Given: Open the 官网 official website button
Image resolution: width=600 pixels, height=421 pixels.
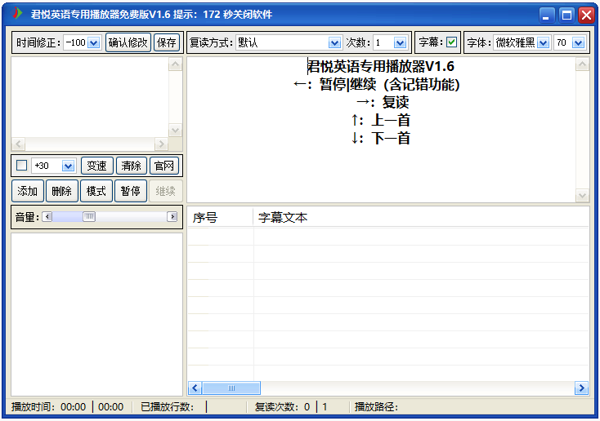Looking at the screenshot, I should pyautogui.click(x=163, y=165).
